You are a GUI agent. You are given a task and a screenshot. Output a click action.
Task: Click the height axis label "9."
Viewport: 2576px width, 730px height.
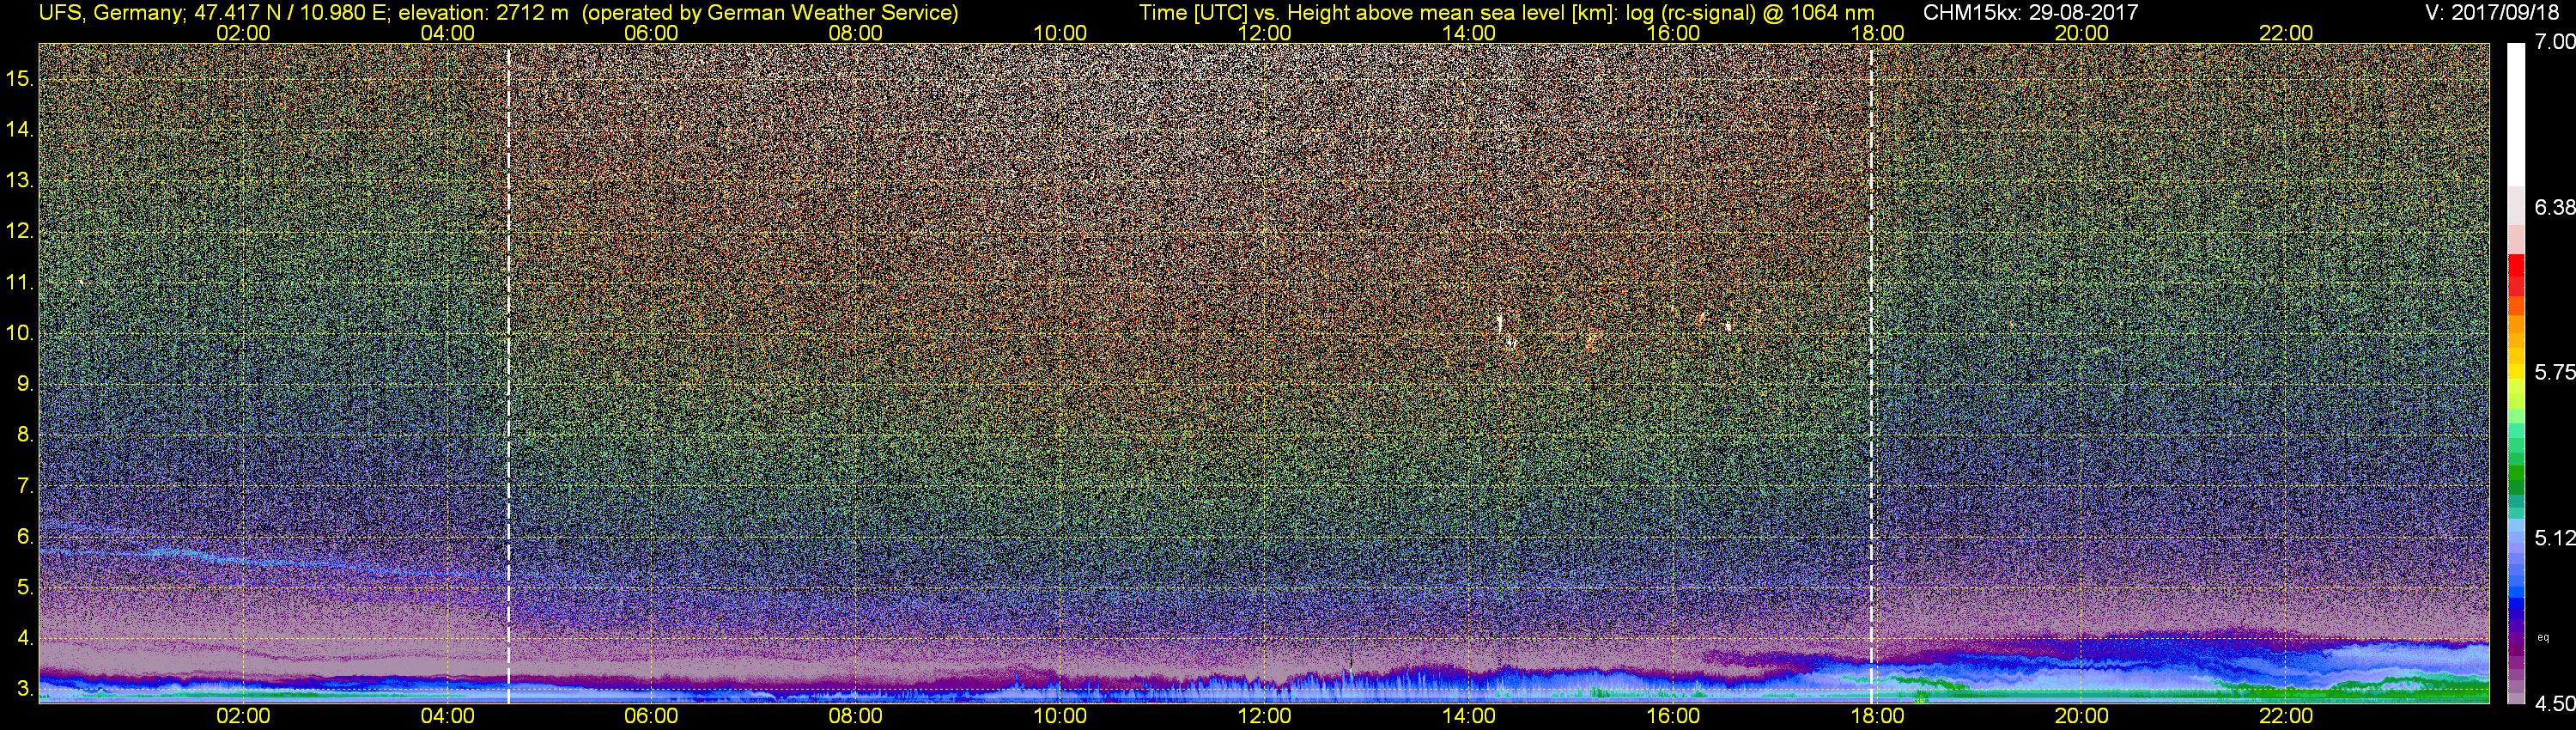26,384
